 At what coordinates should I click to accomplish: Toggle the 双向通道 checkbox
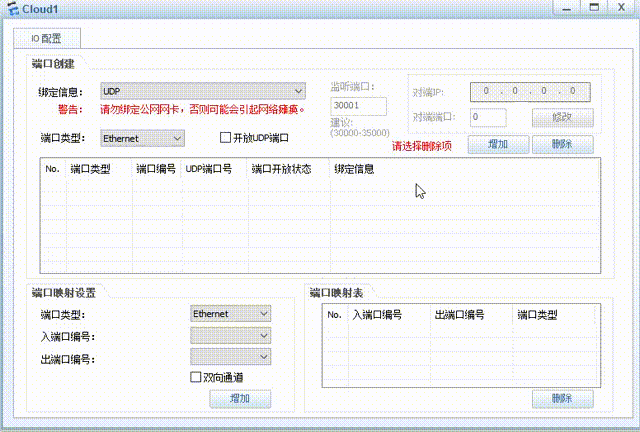[x=196, y=377]
